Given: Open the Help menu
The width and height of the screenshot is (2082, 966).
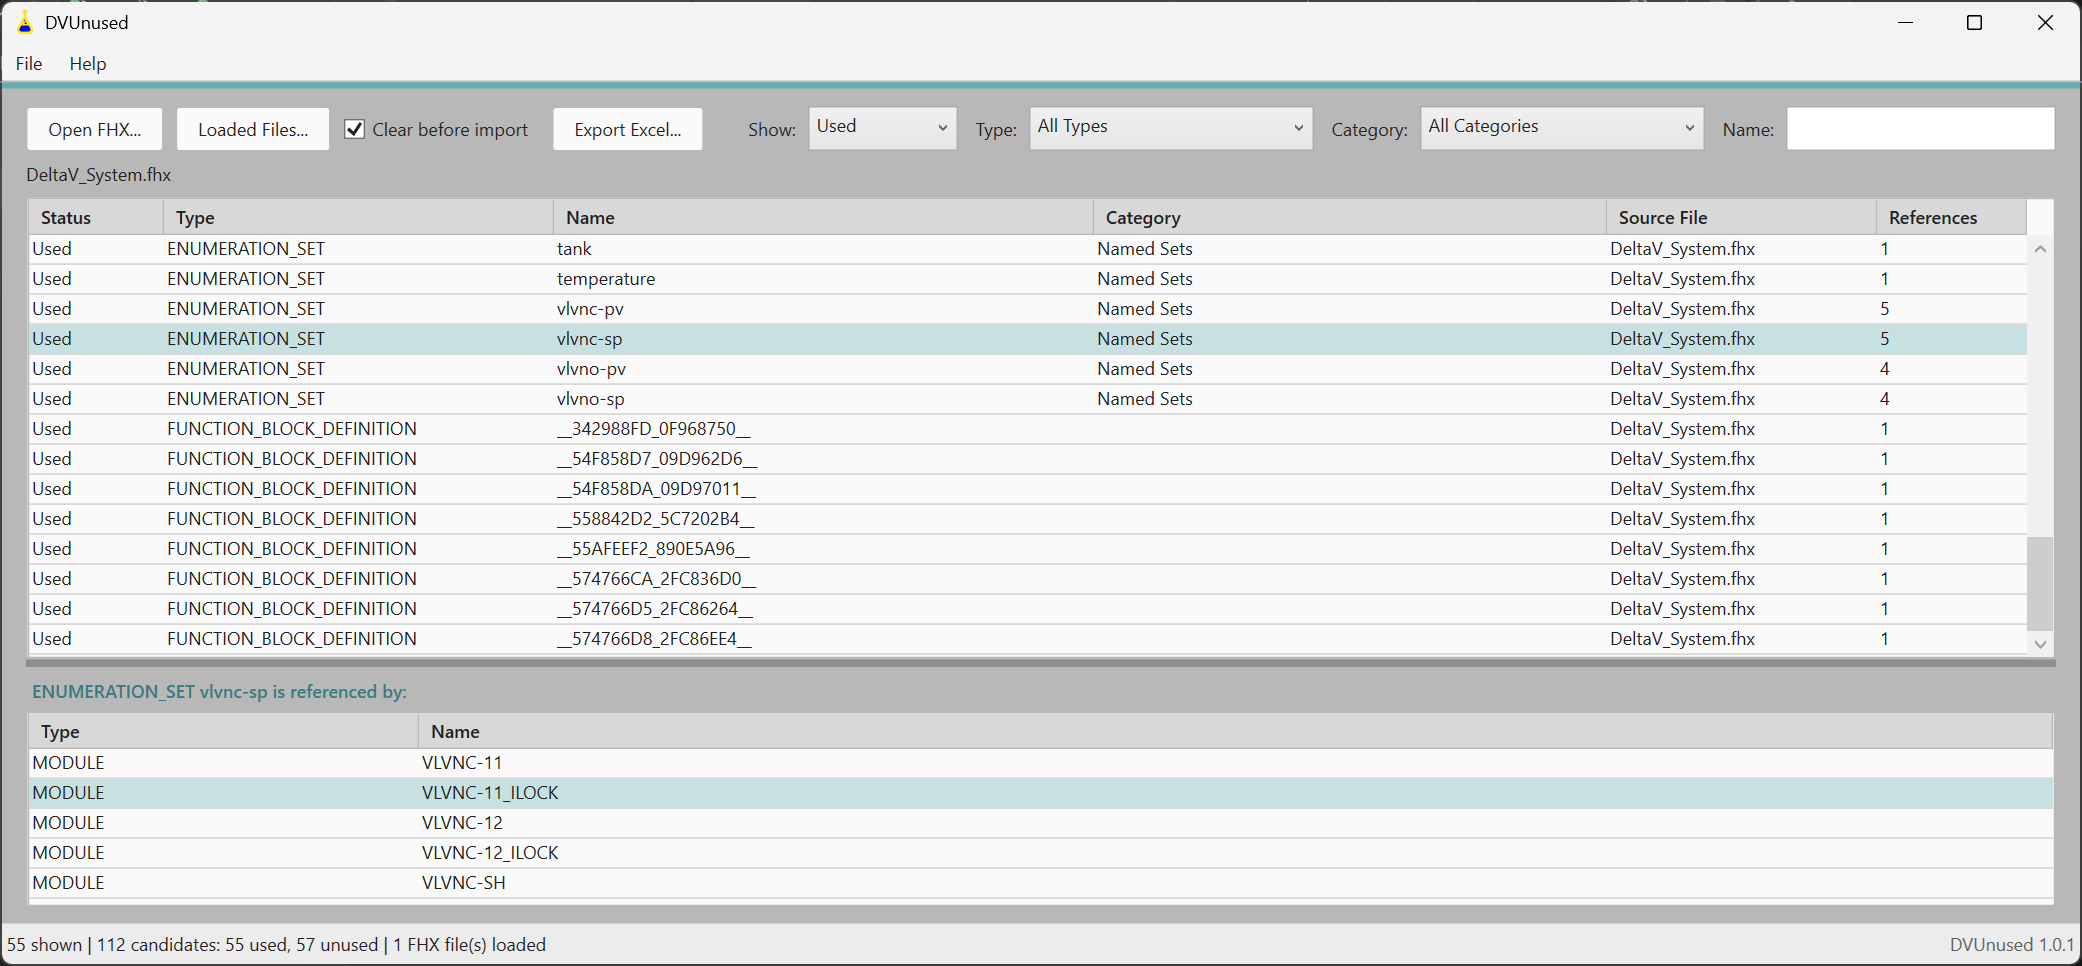Looking at the screenshot, I should pyautogui.click(x=88, y=63).
